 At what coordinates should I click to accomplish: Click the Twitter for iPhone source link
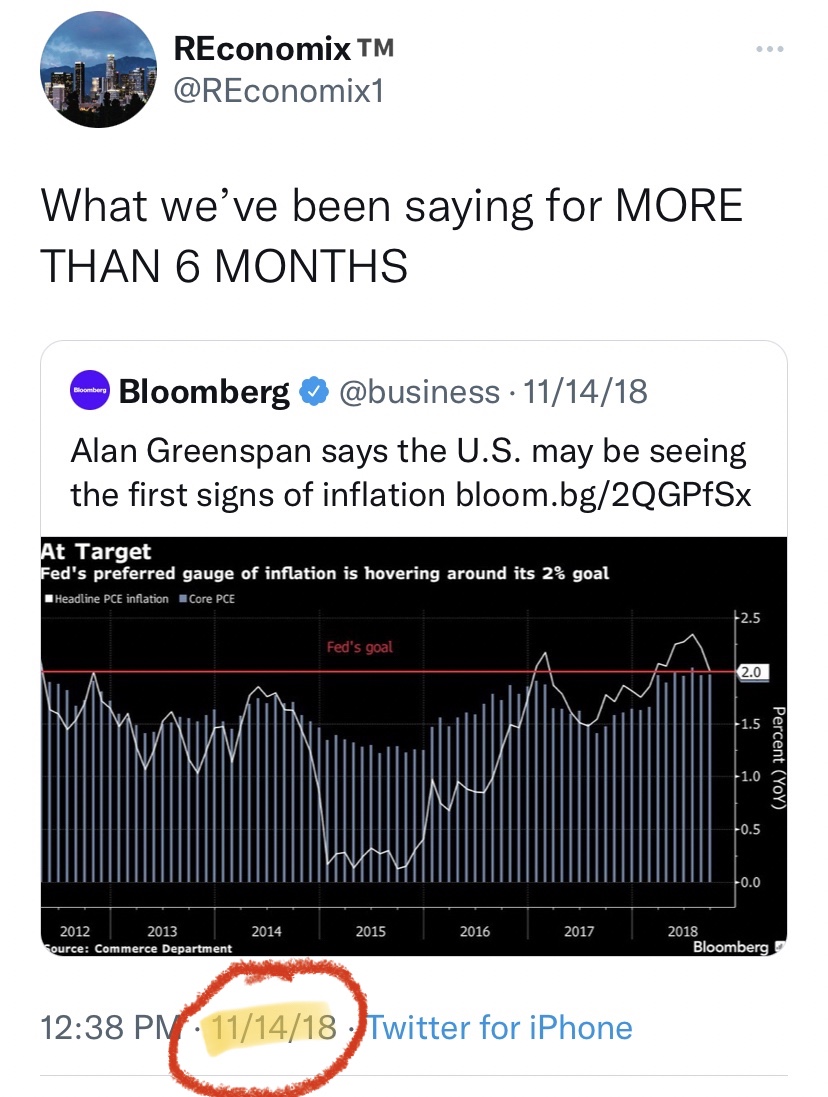coord(498,1027)
